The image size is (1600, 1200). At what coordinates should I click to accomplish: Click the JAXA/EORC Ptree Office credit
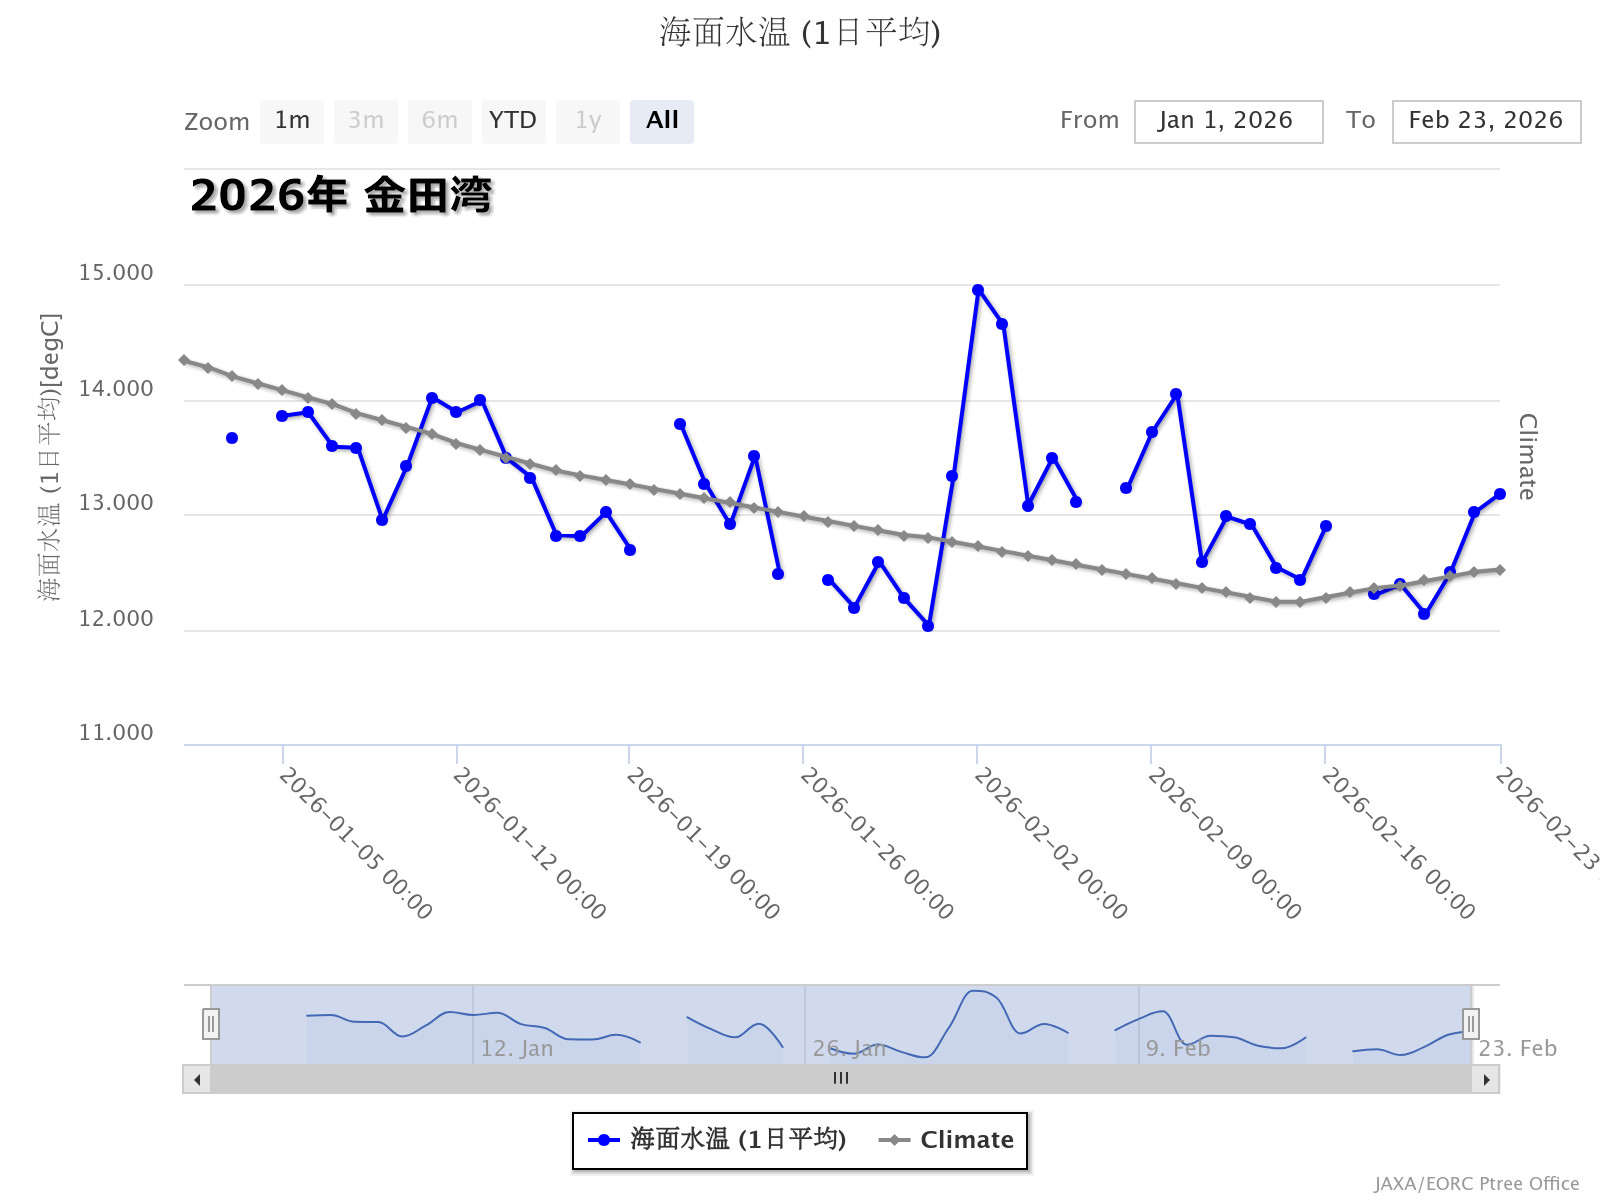1476,1184
